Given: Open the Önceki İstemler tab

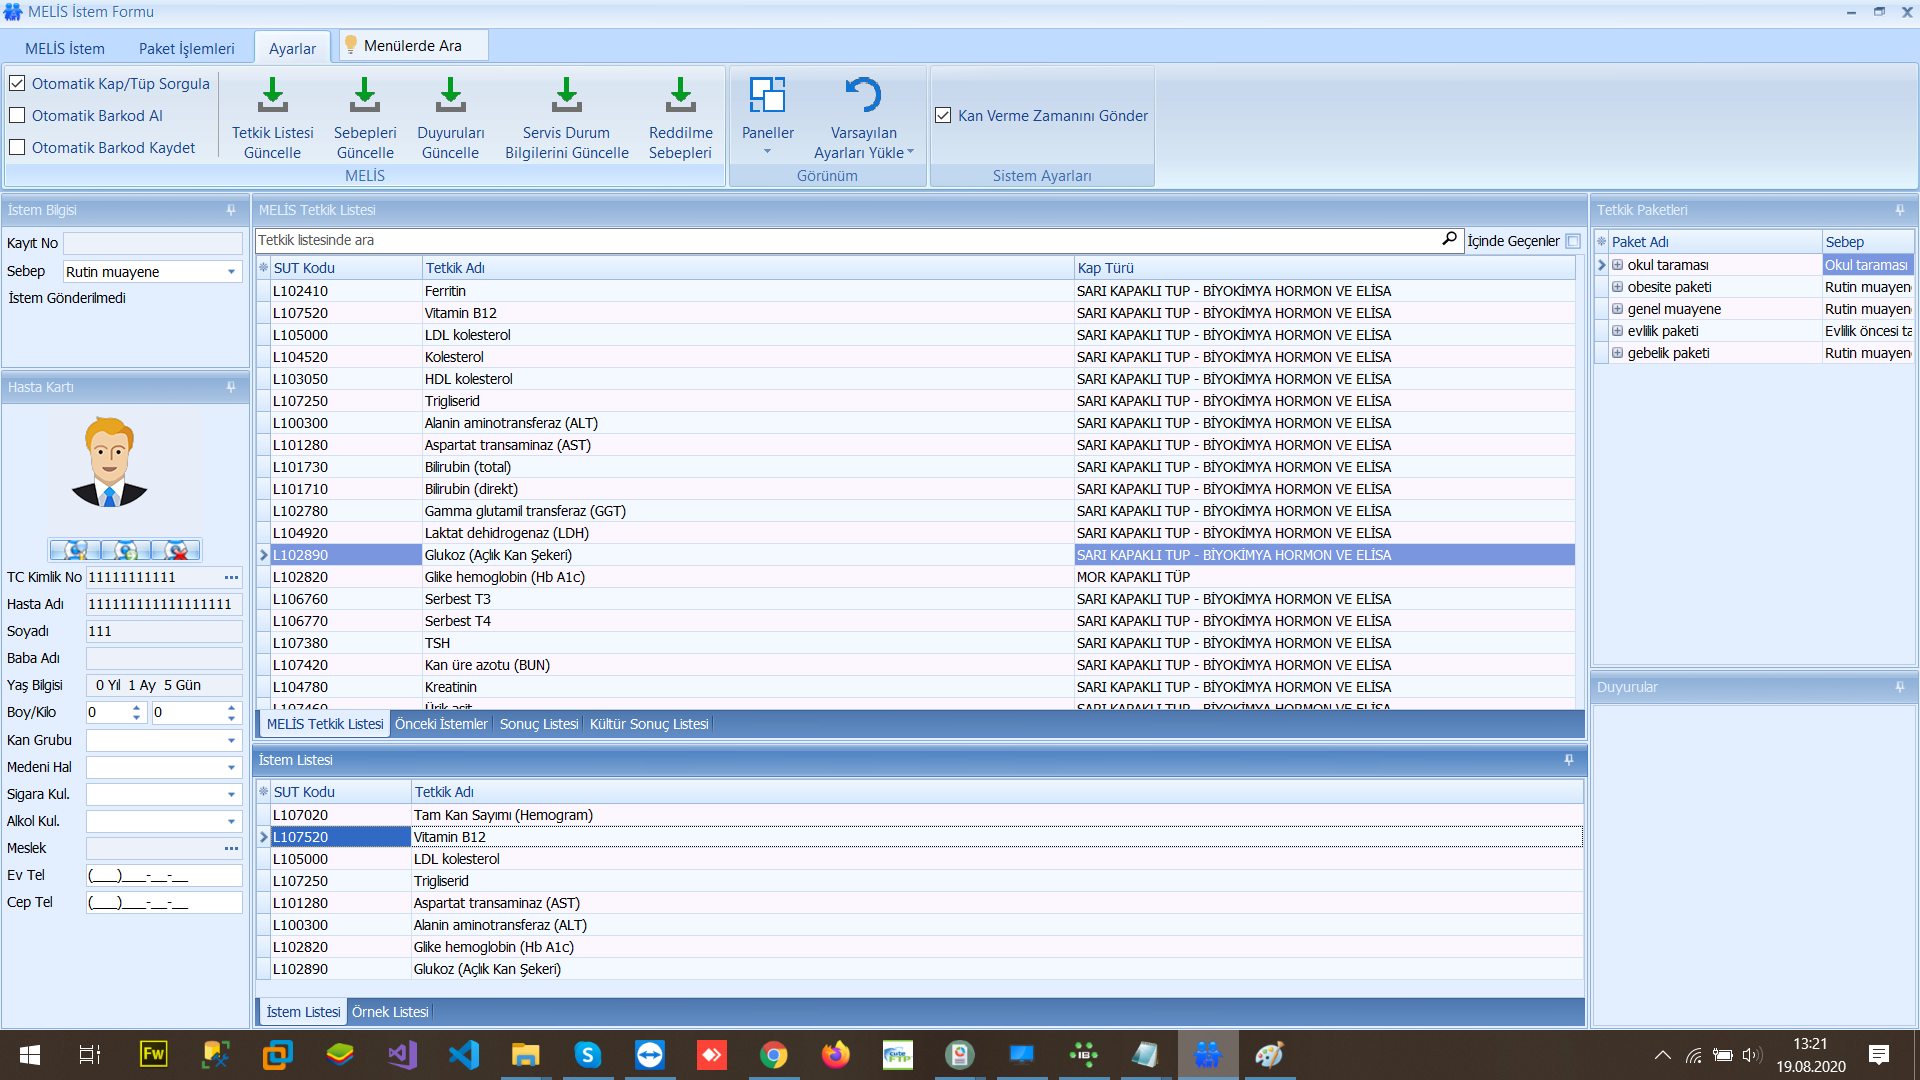Looking at the screenshot, I should (x=441, y=724).
